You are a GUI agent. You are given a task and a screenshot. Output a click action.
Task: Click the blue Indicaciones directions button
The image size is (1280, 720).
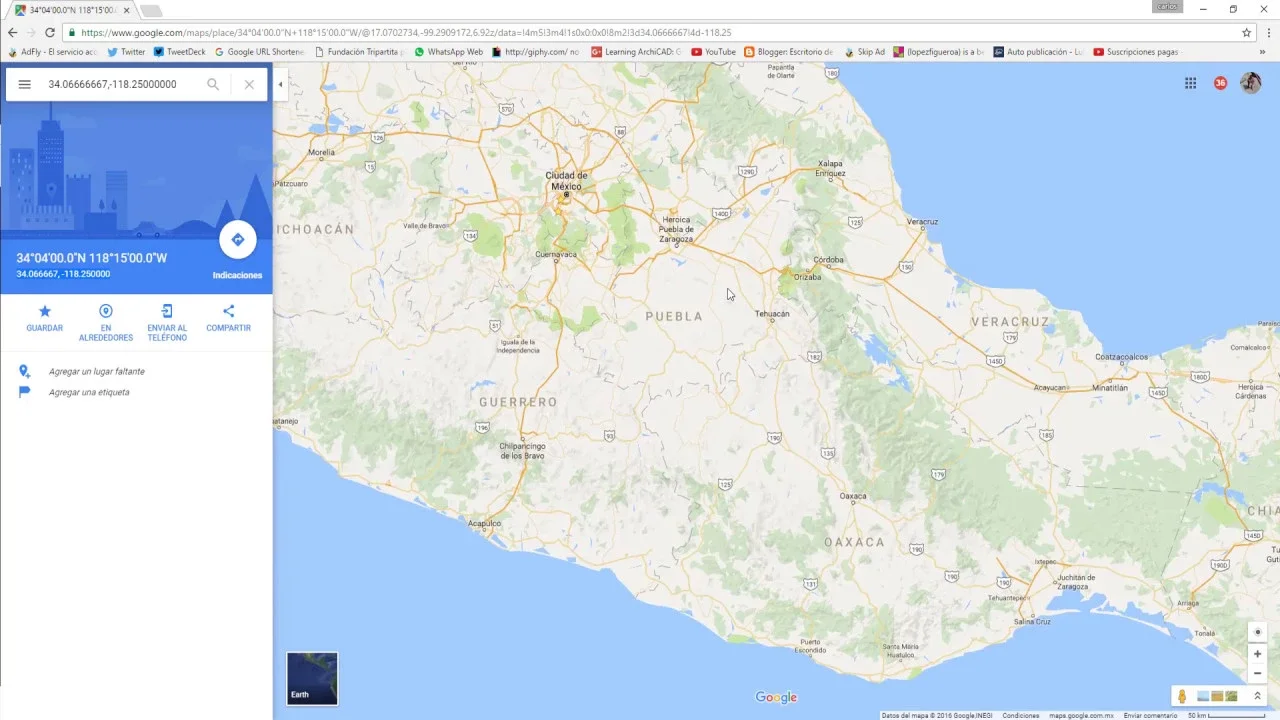click(238, 240)
